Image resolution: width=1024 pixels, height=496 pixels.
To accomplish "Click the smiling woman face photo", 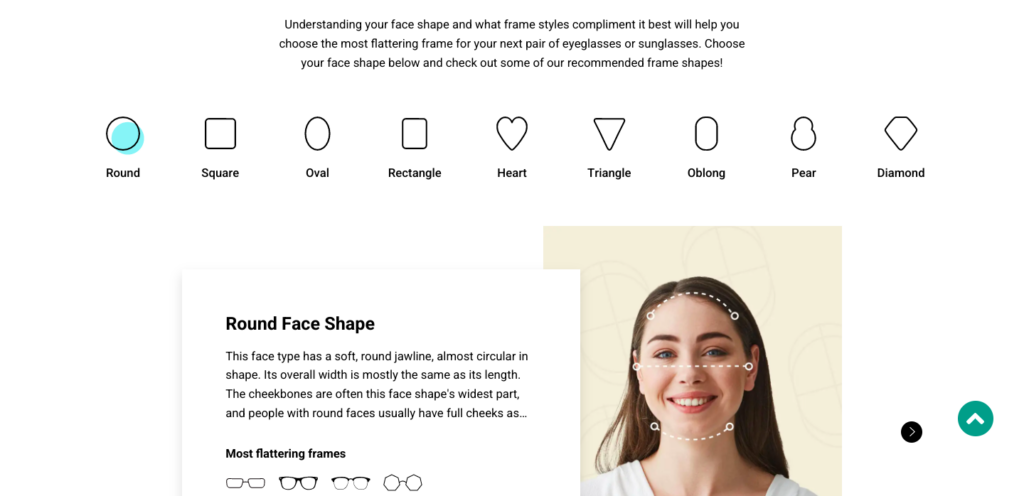I will [x=692, y=361].
